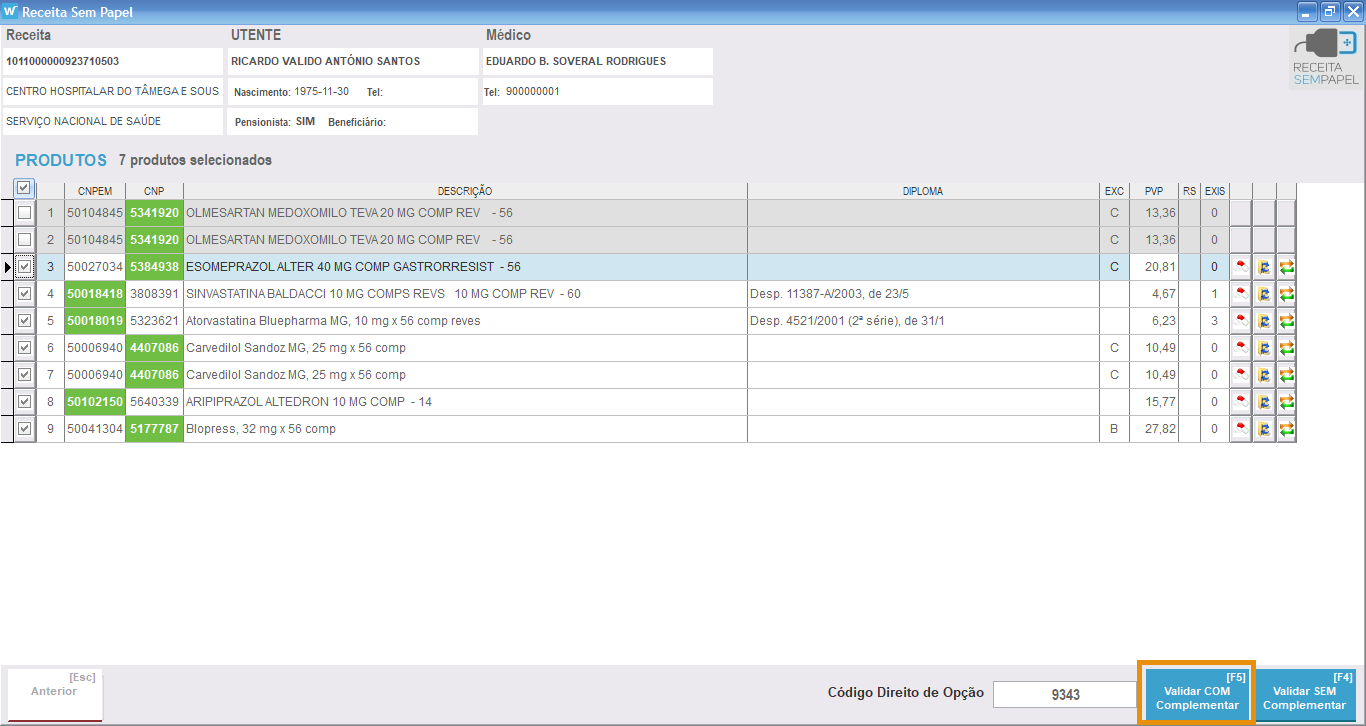Toggle the select-all checkbox in the table header
This screenshot has height=726, width=1366.
[24, 188]
